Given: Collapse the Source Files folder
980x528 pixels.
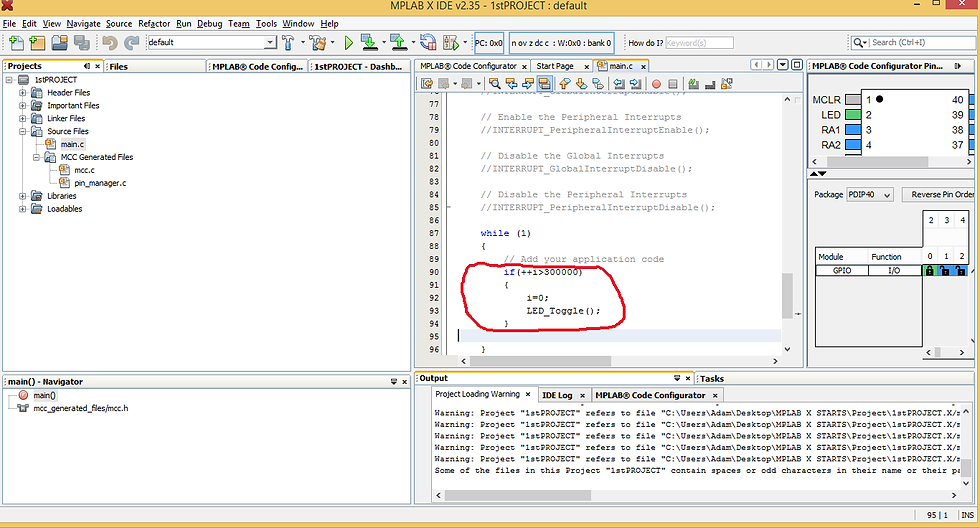Looking at the screenshot, I should coord(22,131).
